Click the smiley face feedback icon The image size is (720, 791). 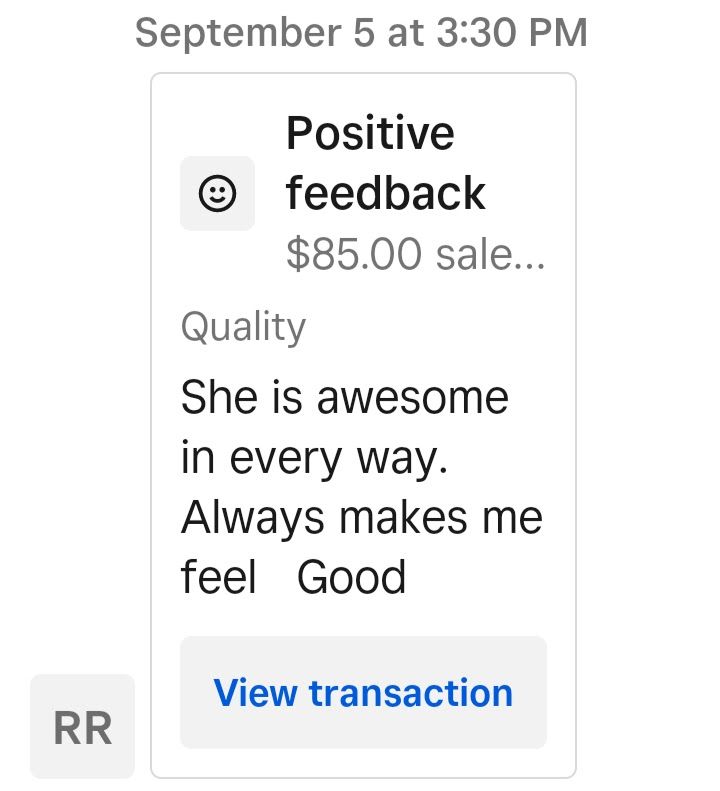tap(217, 193)
